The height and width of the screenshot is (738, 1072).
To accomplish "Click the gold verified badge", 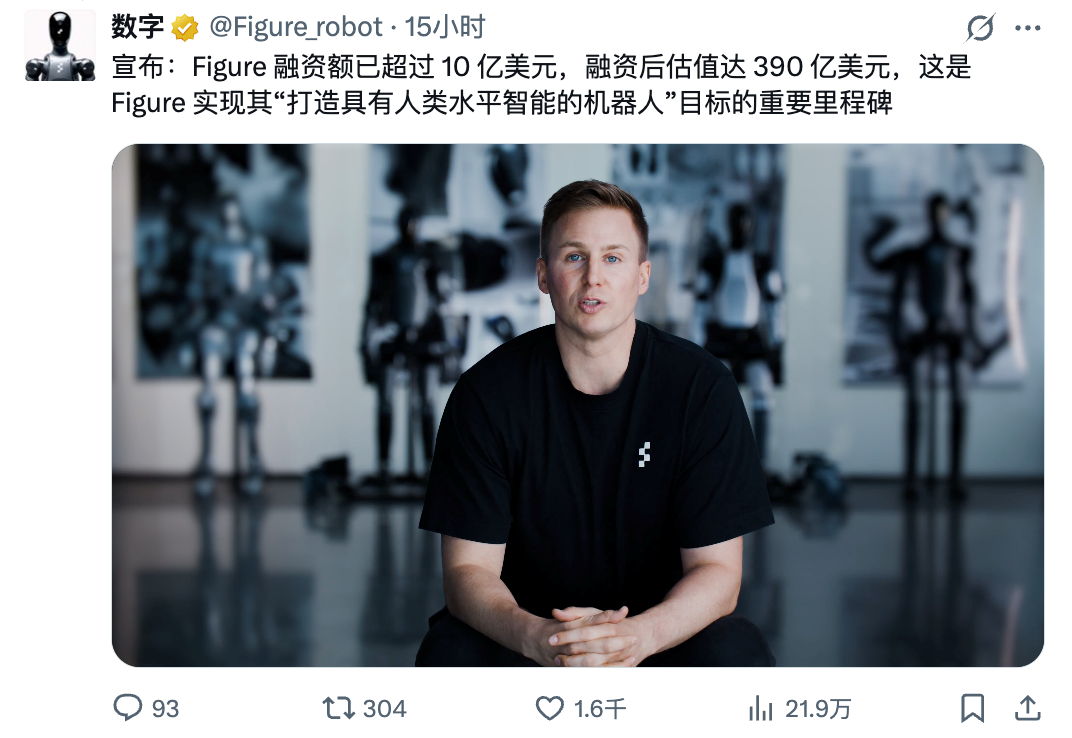I will click(185, 28).
